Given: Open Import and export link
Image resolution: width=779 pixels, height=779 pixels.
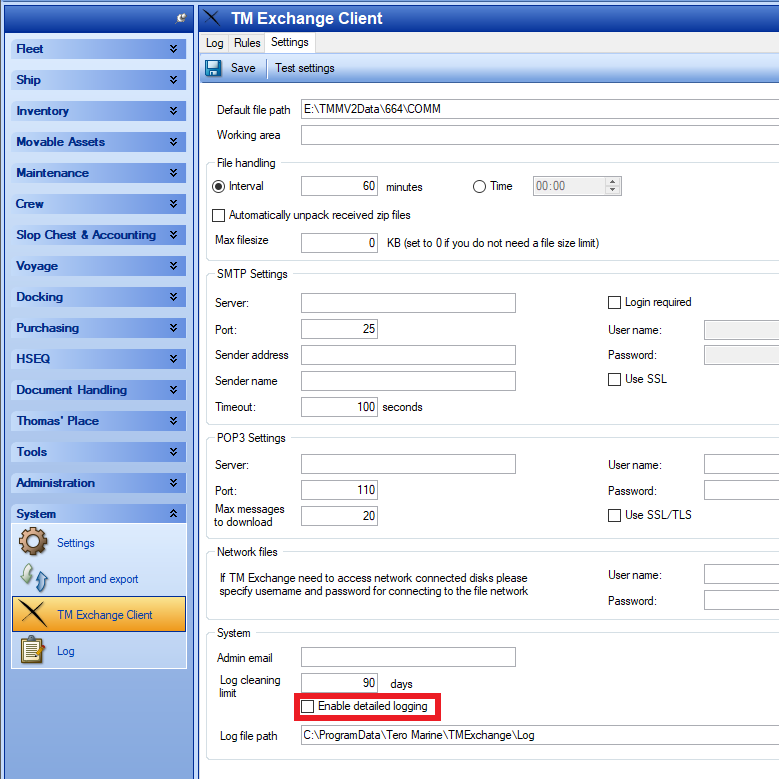Looking at the screenshot, I should click(x=97, y=579).
